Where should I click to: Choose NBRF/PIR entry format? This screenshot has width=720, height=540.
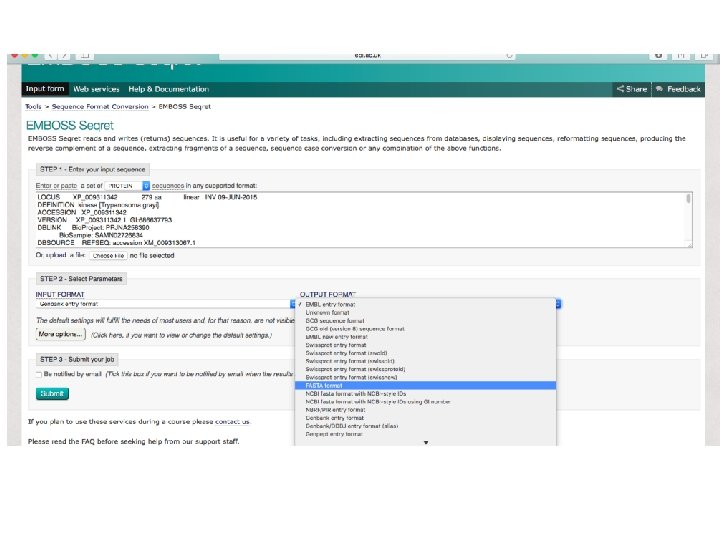coord(425,410)
